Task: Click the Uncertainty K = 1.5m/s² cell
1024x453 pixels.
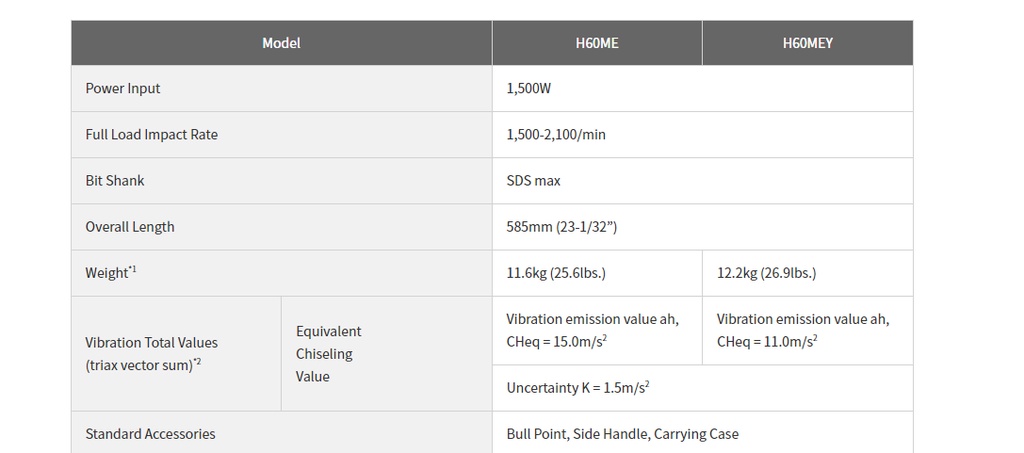Action: 703,388
